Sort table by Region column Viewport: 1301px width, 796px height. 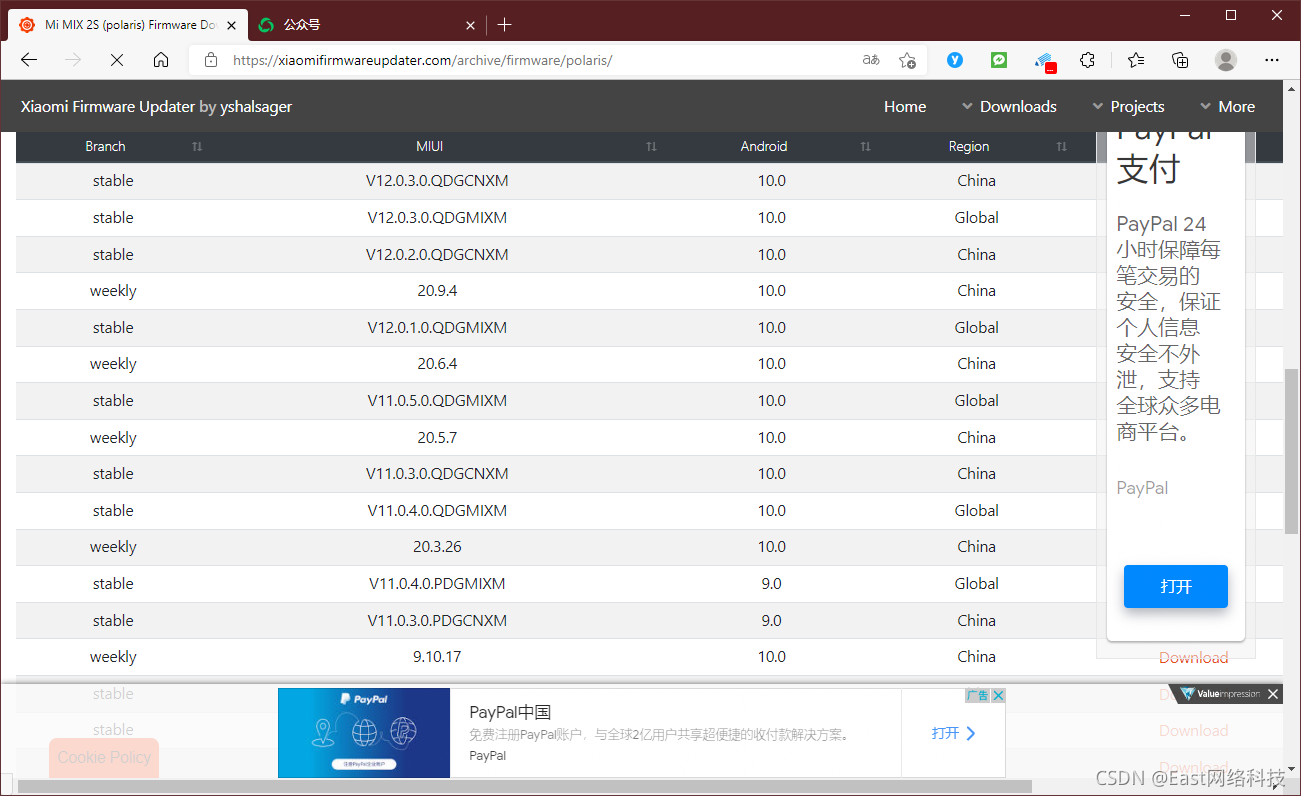[976, 146]
